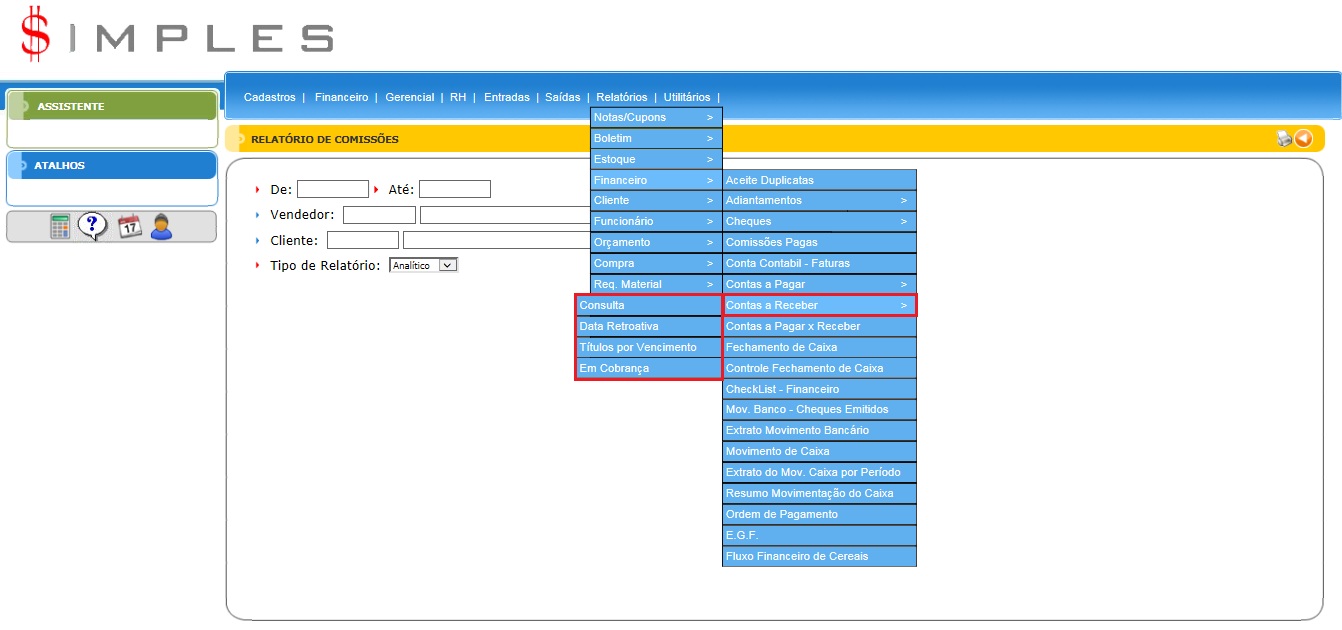Click the orange back arrow icon
Viewport: 1342px width, 630px height.
coord(1303,139)
